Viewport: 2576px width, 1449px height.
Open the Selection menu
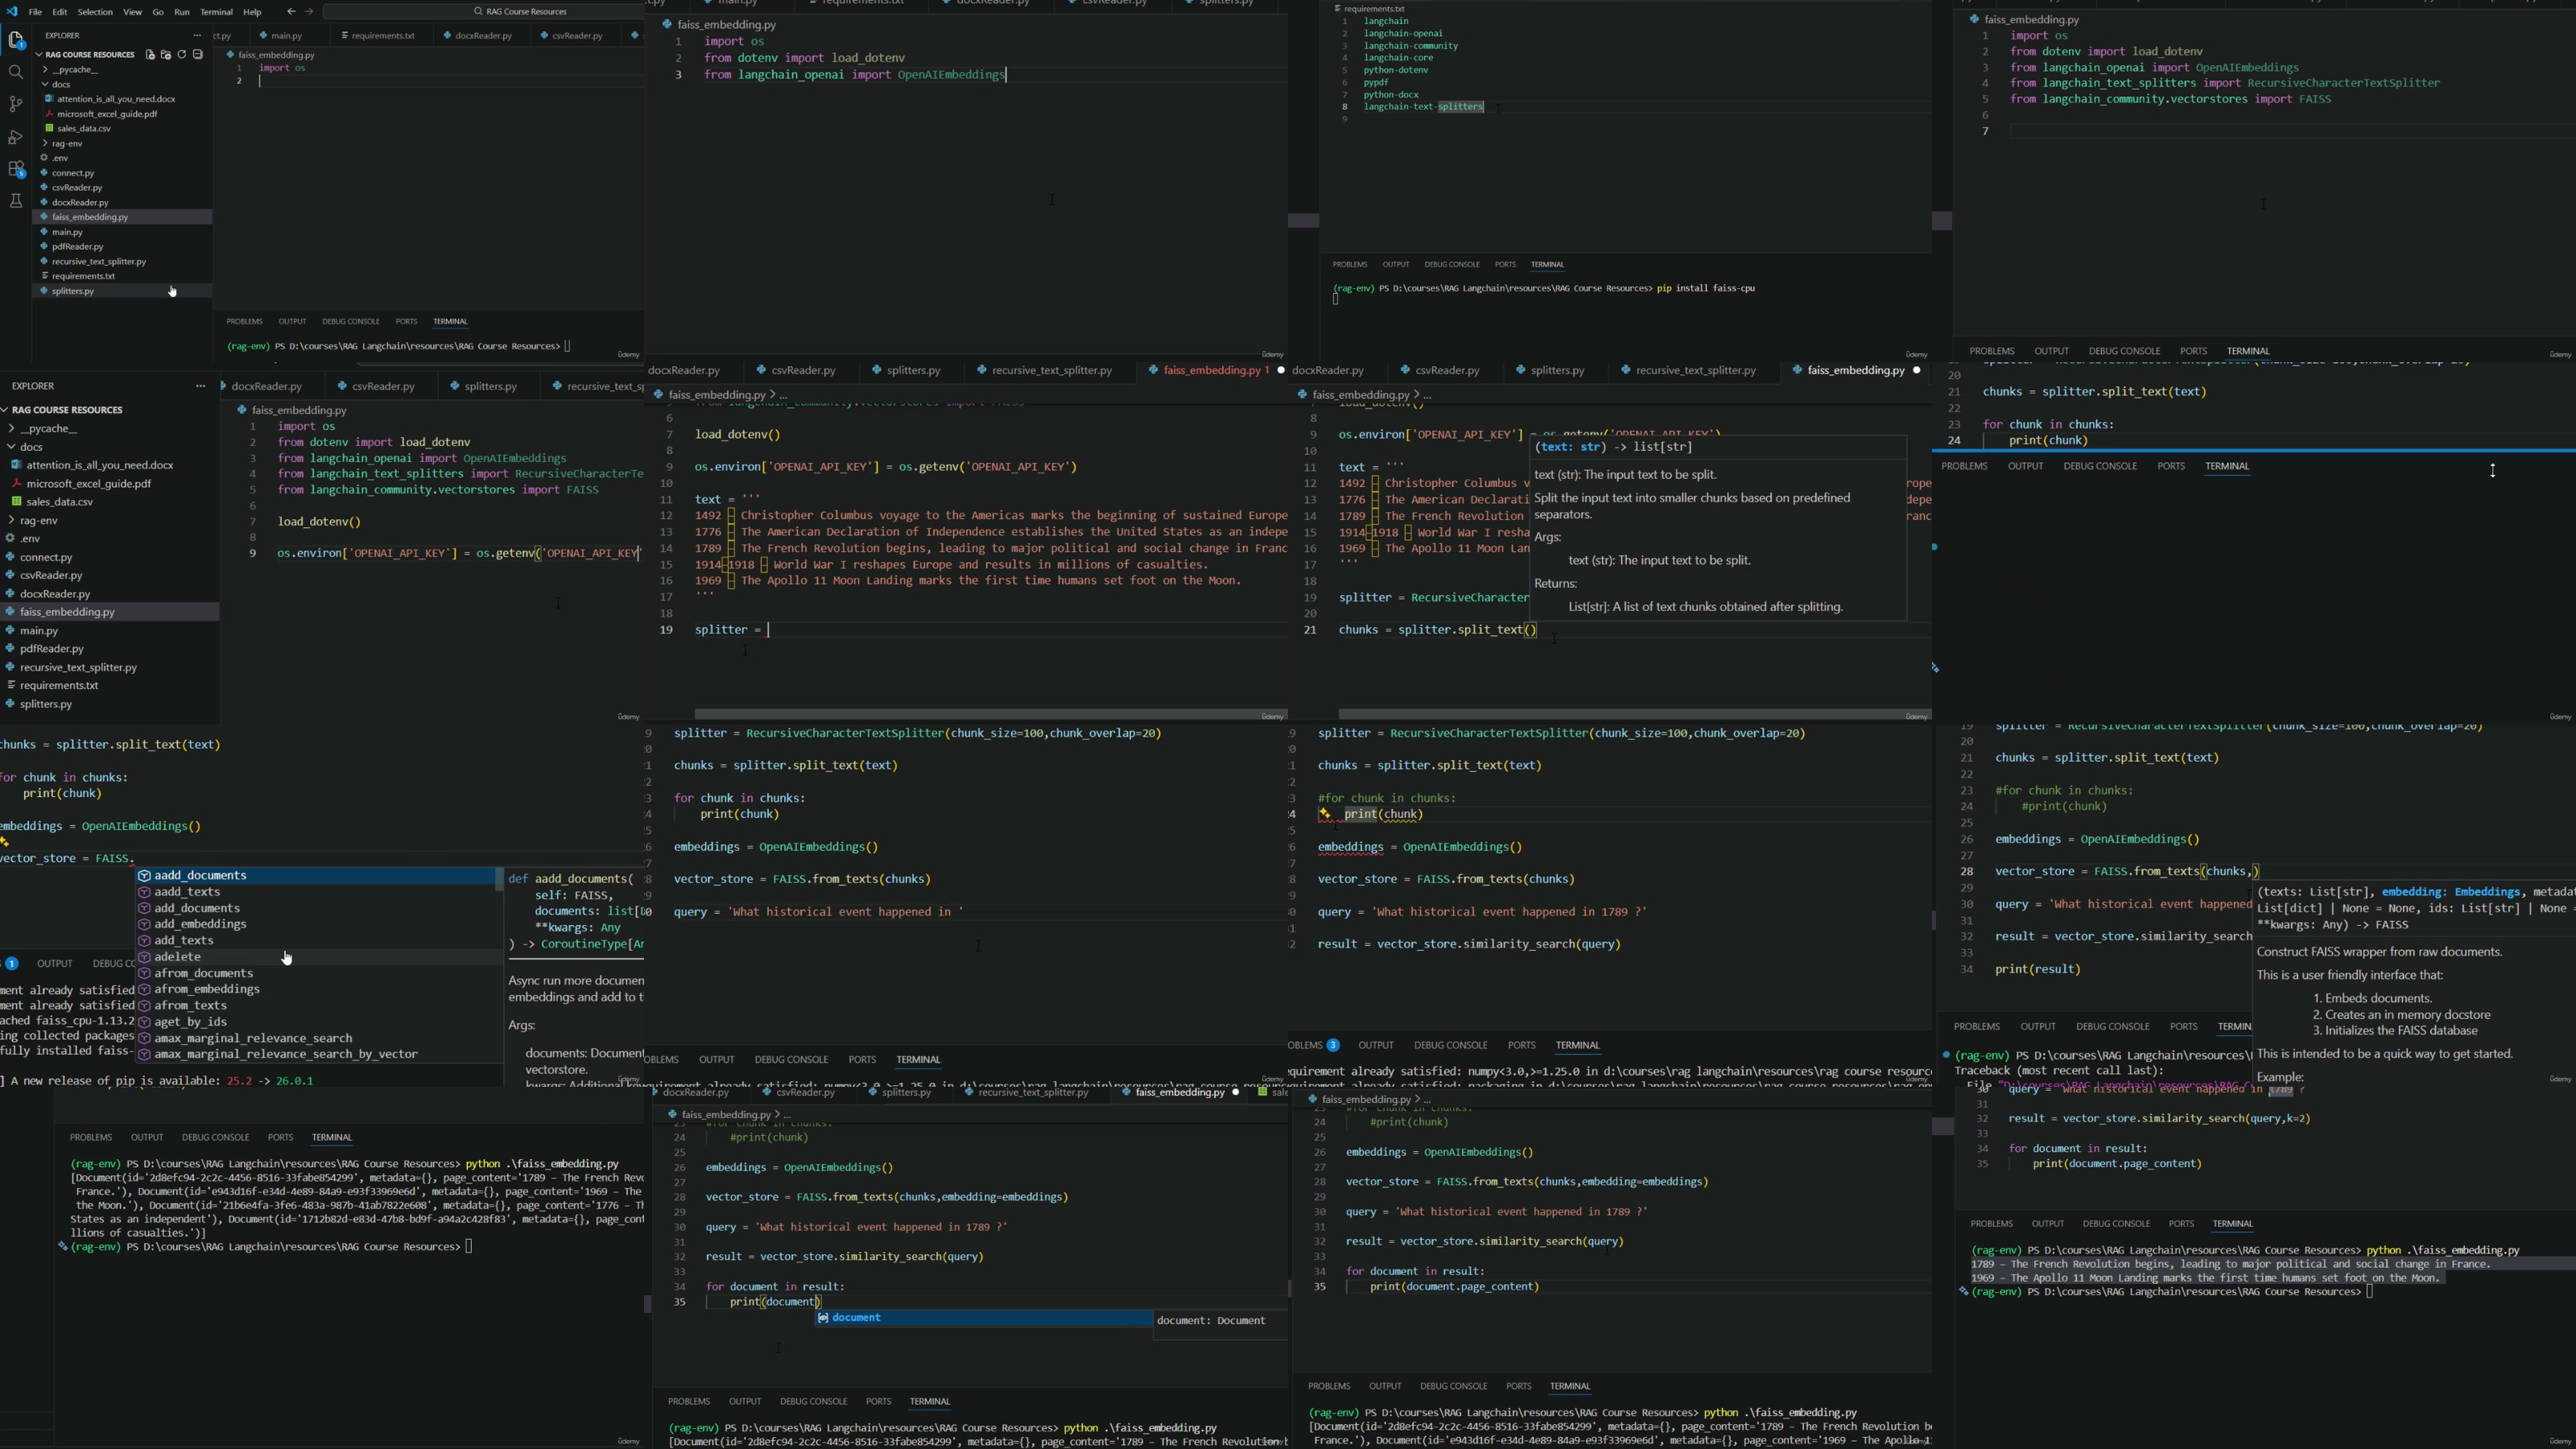[x=95, y=12]
